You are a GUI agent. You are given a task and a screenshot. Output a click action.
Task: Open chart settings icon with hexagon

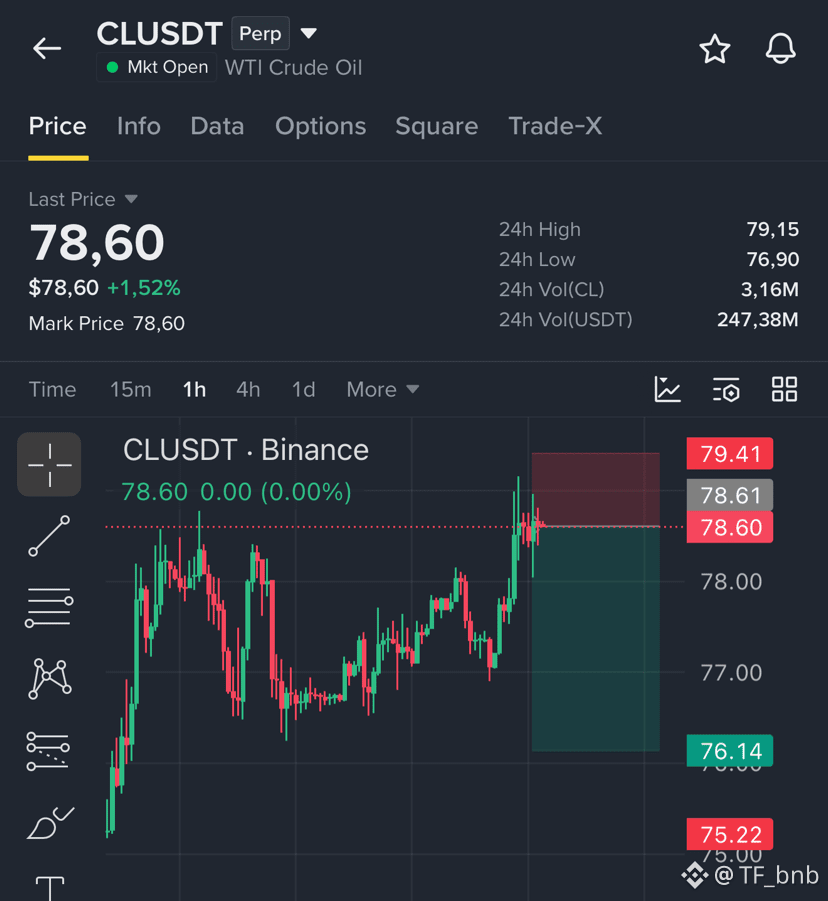pyautogui.click(x=726, y=390)
